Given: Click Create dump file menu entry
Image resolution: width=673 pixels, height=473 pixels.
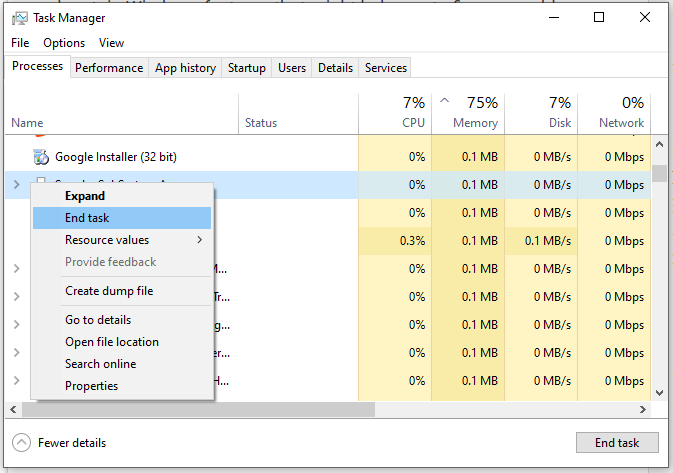Looking at the screenshot, I should pyautogui.click(x=109, y=291).
